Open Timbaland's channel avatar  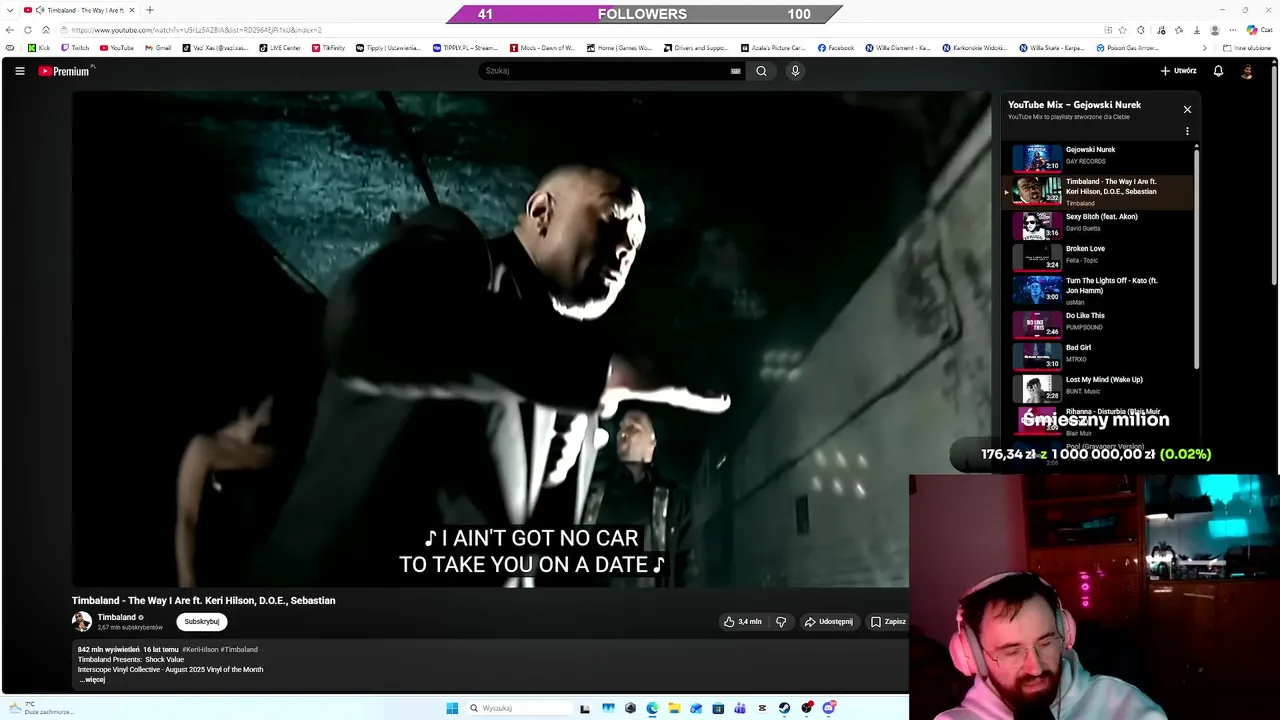(82, 621)
